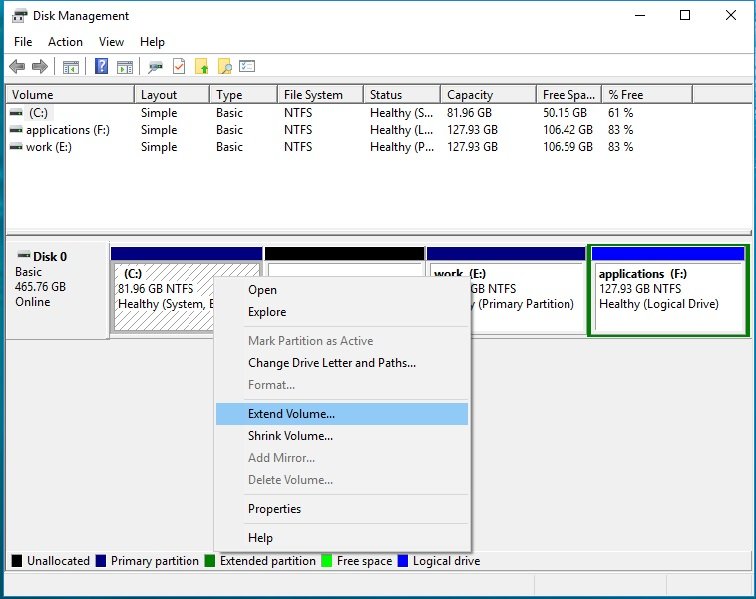The height and width of the screenshot is (599, 756).
Task: Click the 81.96 GB capacity cell
Action: 469,113
